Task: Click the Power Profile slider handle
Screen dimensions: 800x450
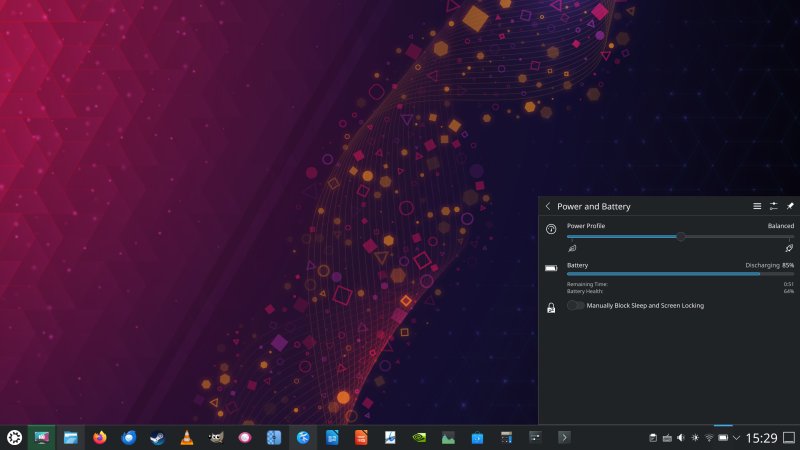Action: (681, 237)
